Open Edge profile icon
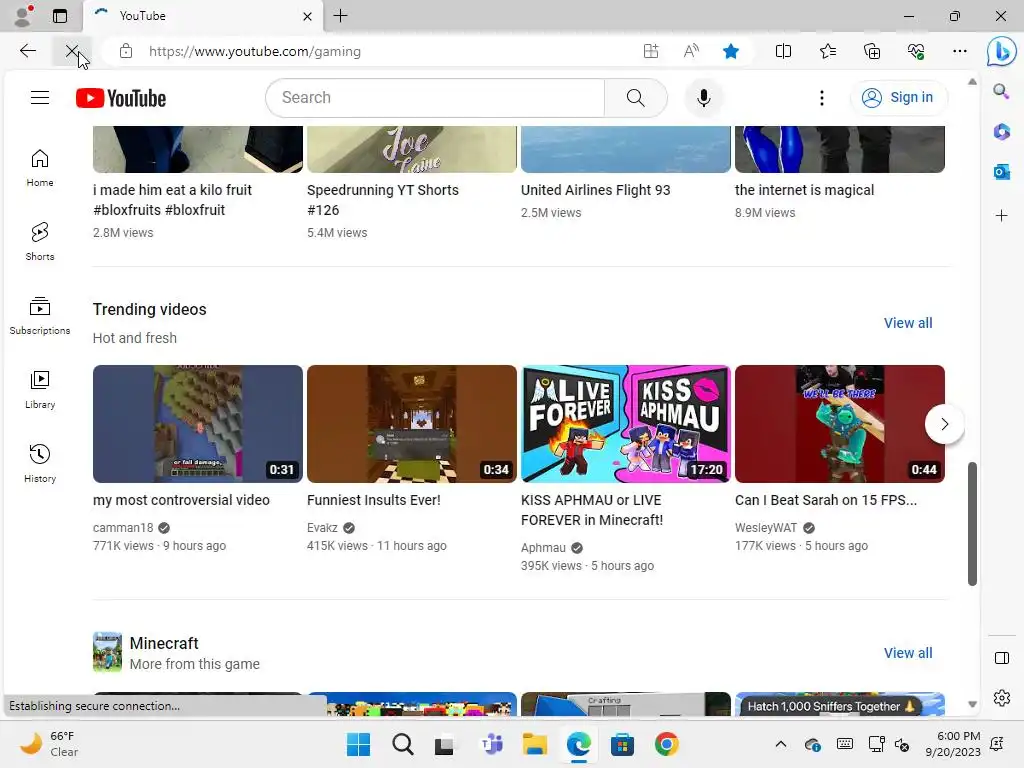The height and width of the screenshot is (768, 1024). tap(23, 16)
